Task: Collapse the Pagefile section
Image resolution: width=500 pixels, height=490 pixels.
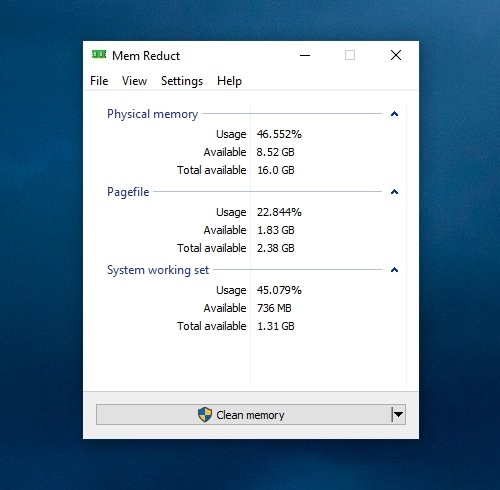Action: (394, 192)
